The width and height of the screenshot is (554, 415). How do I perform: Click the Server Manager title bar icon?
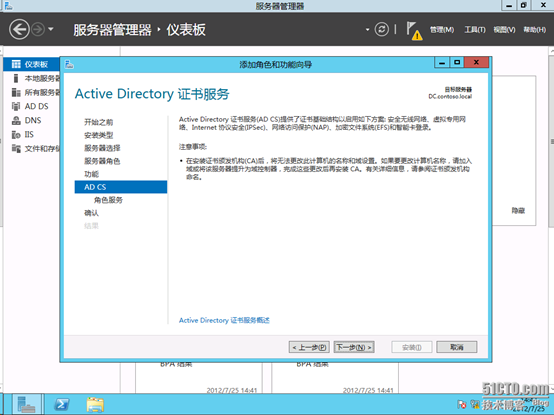(8, 5)
